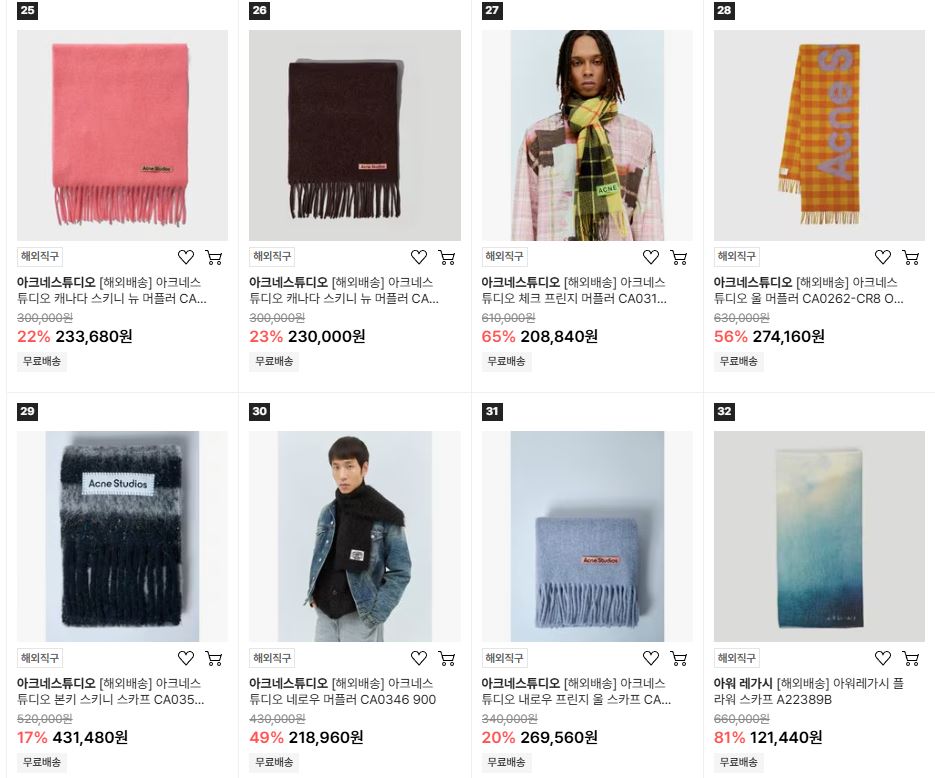The image size is (935, 778).
Task: Open Our Legacy A22389B scarf title link
Action: pos(809,692)
